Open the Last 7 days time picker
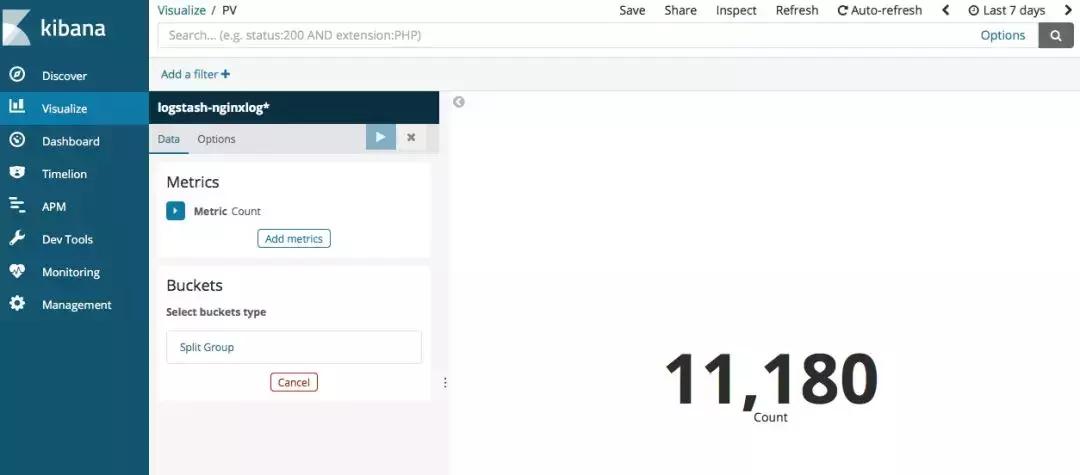The width and height of the screenshot is (1080, 475). click(x=1006, y=10)
